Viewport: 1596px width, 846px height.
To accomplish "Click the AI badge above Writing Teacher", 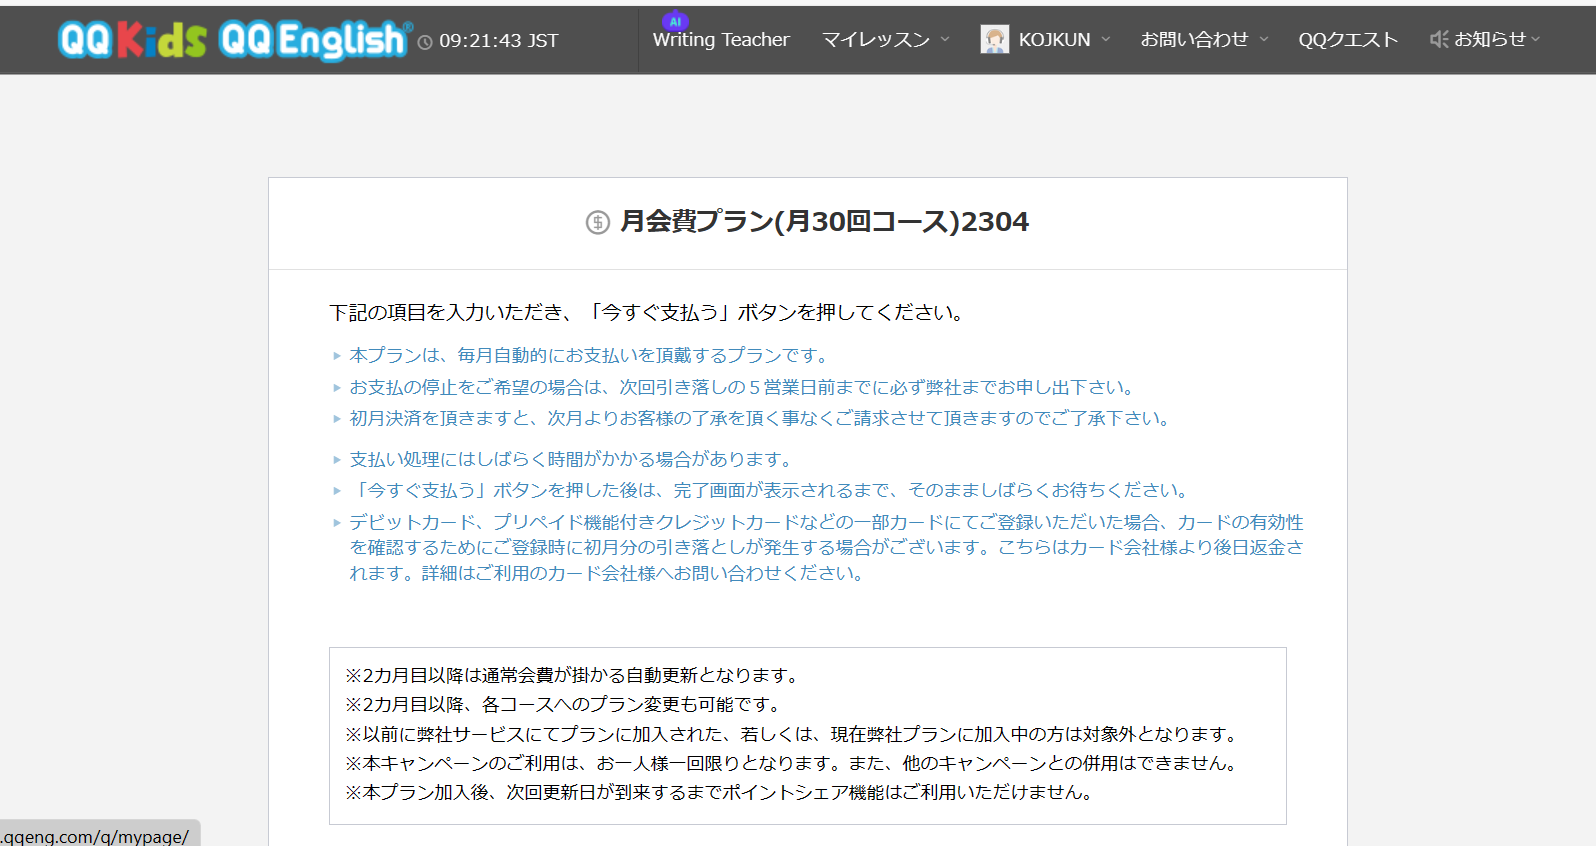I will (x=675, y=21).
